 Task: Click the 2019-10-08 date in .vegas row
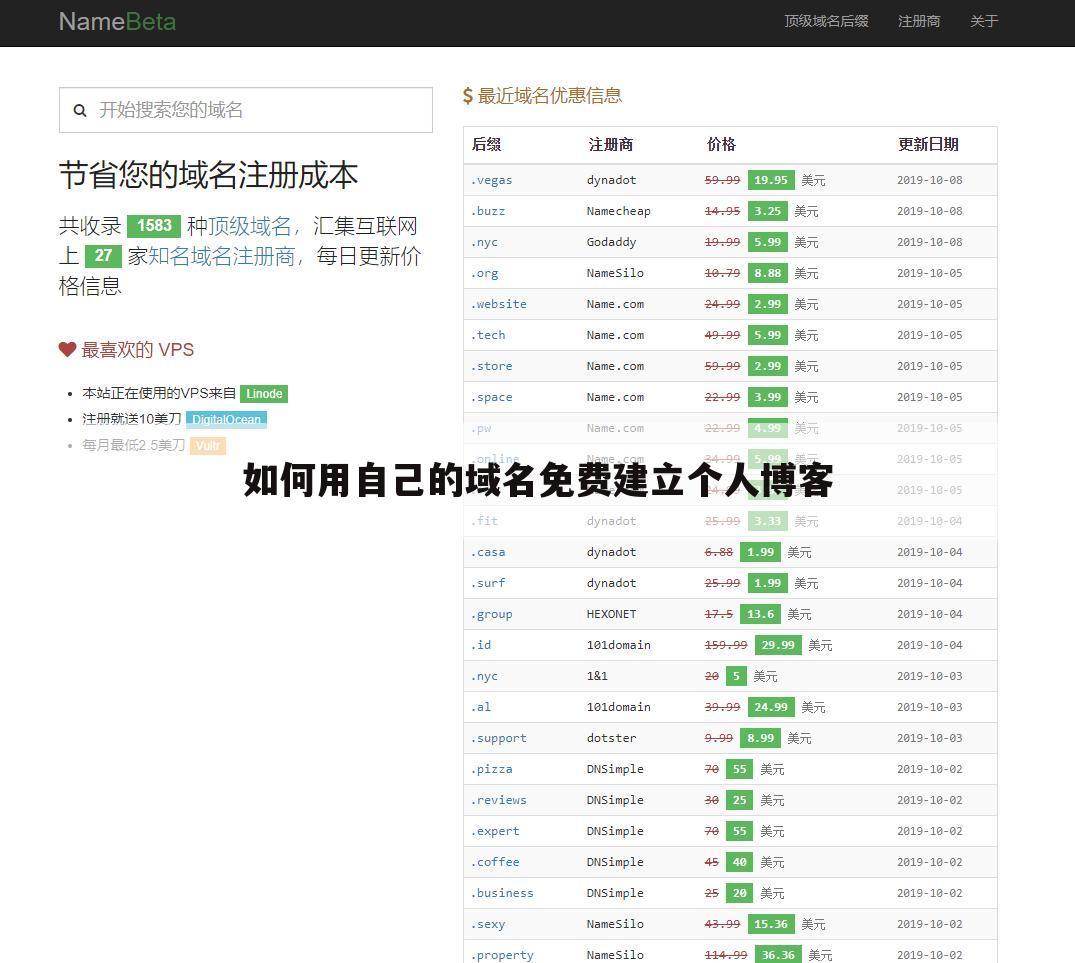click(x=930, y=180)
